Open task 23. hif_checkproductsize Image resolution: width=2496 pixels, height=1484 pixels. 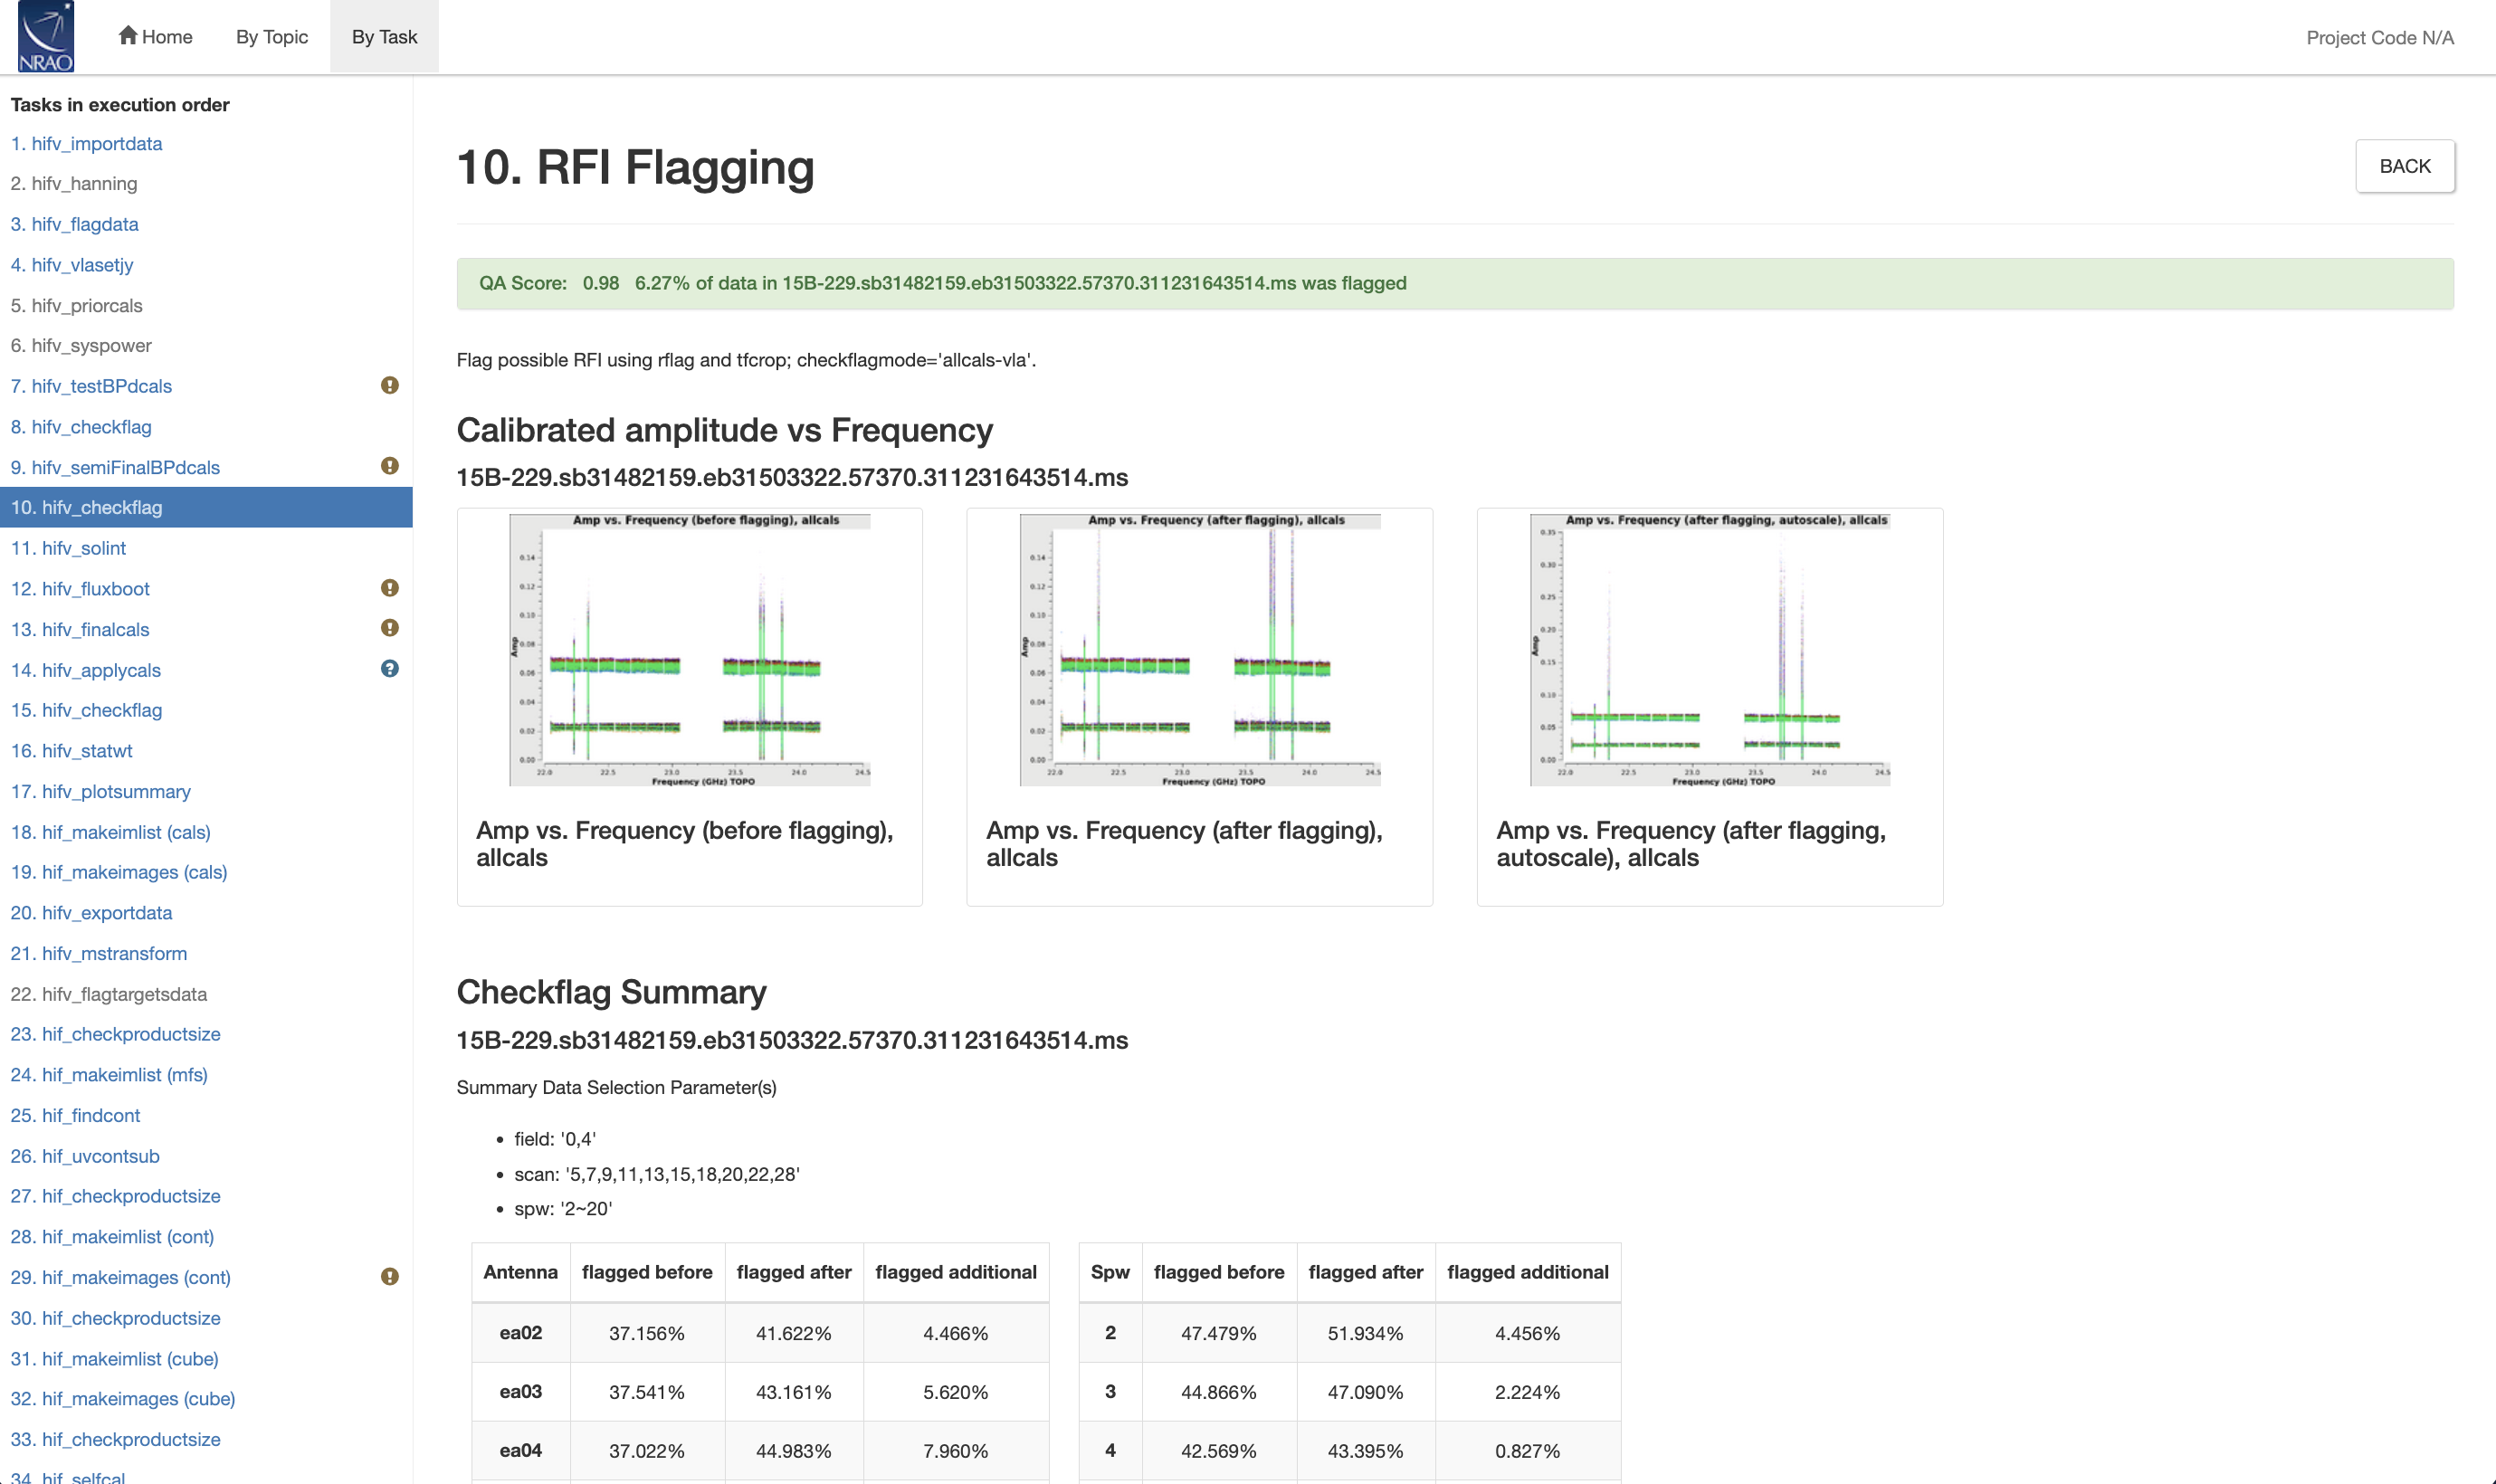pos(115,1035)
